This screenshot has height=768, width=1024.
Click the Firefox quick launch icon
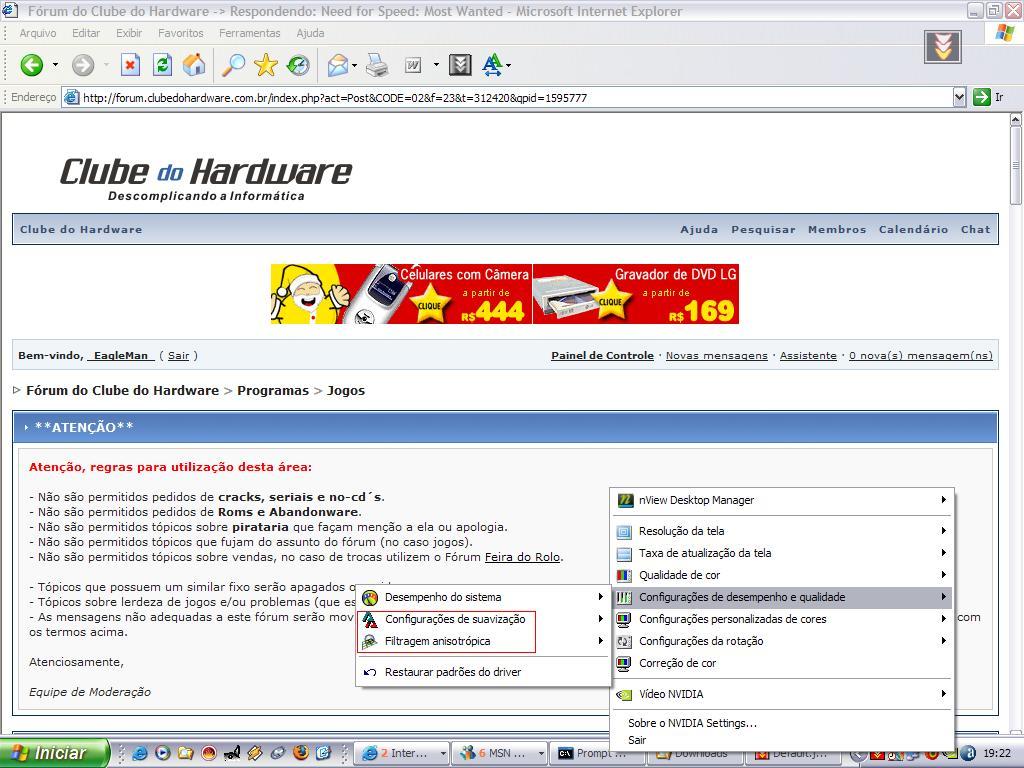(x=300, y=753)
